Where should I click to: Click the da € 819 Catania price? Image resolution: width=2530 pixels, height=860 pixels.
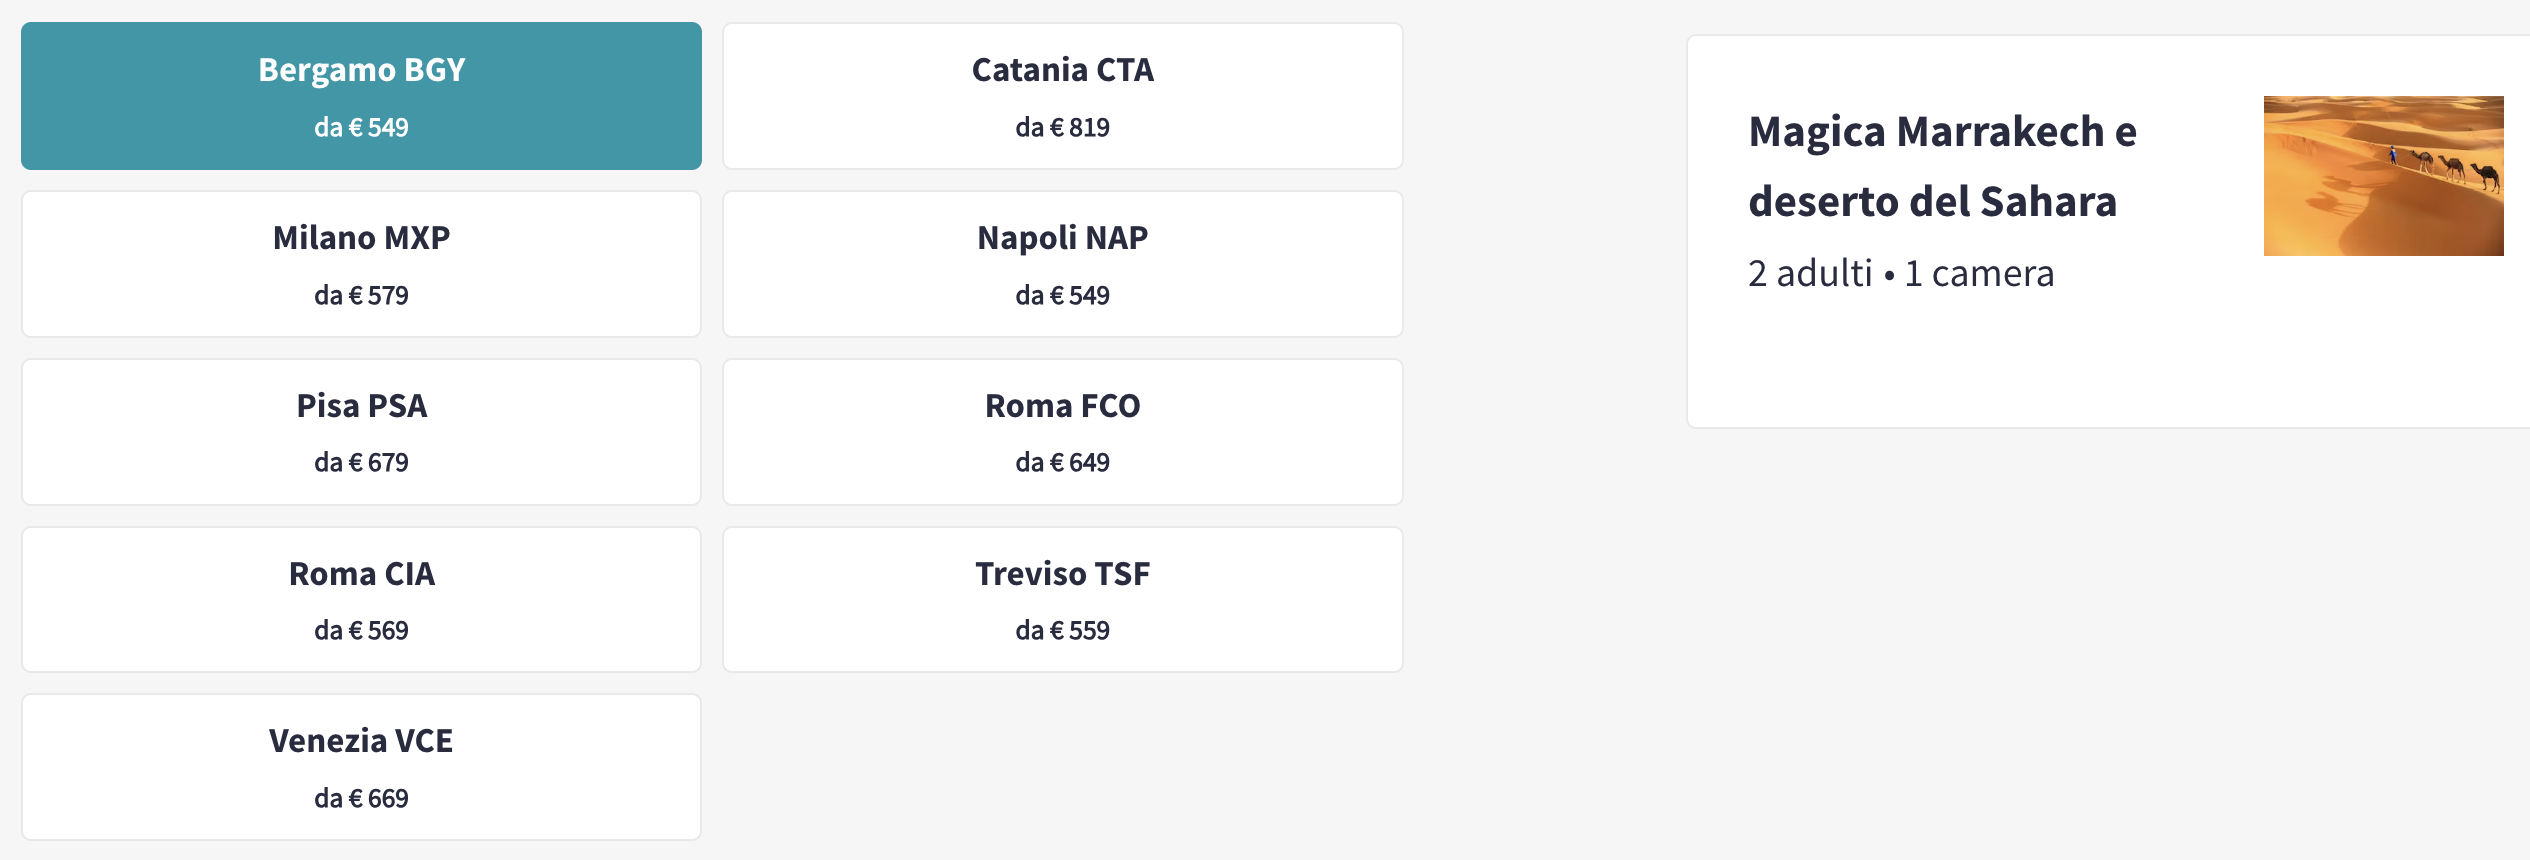pos(1063,127)
